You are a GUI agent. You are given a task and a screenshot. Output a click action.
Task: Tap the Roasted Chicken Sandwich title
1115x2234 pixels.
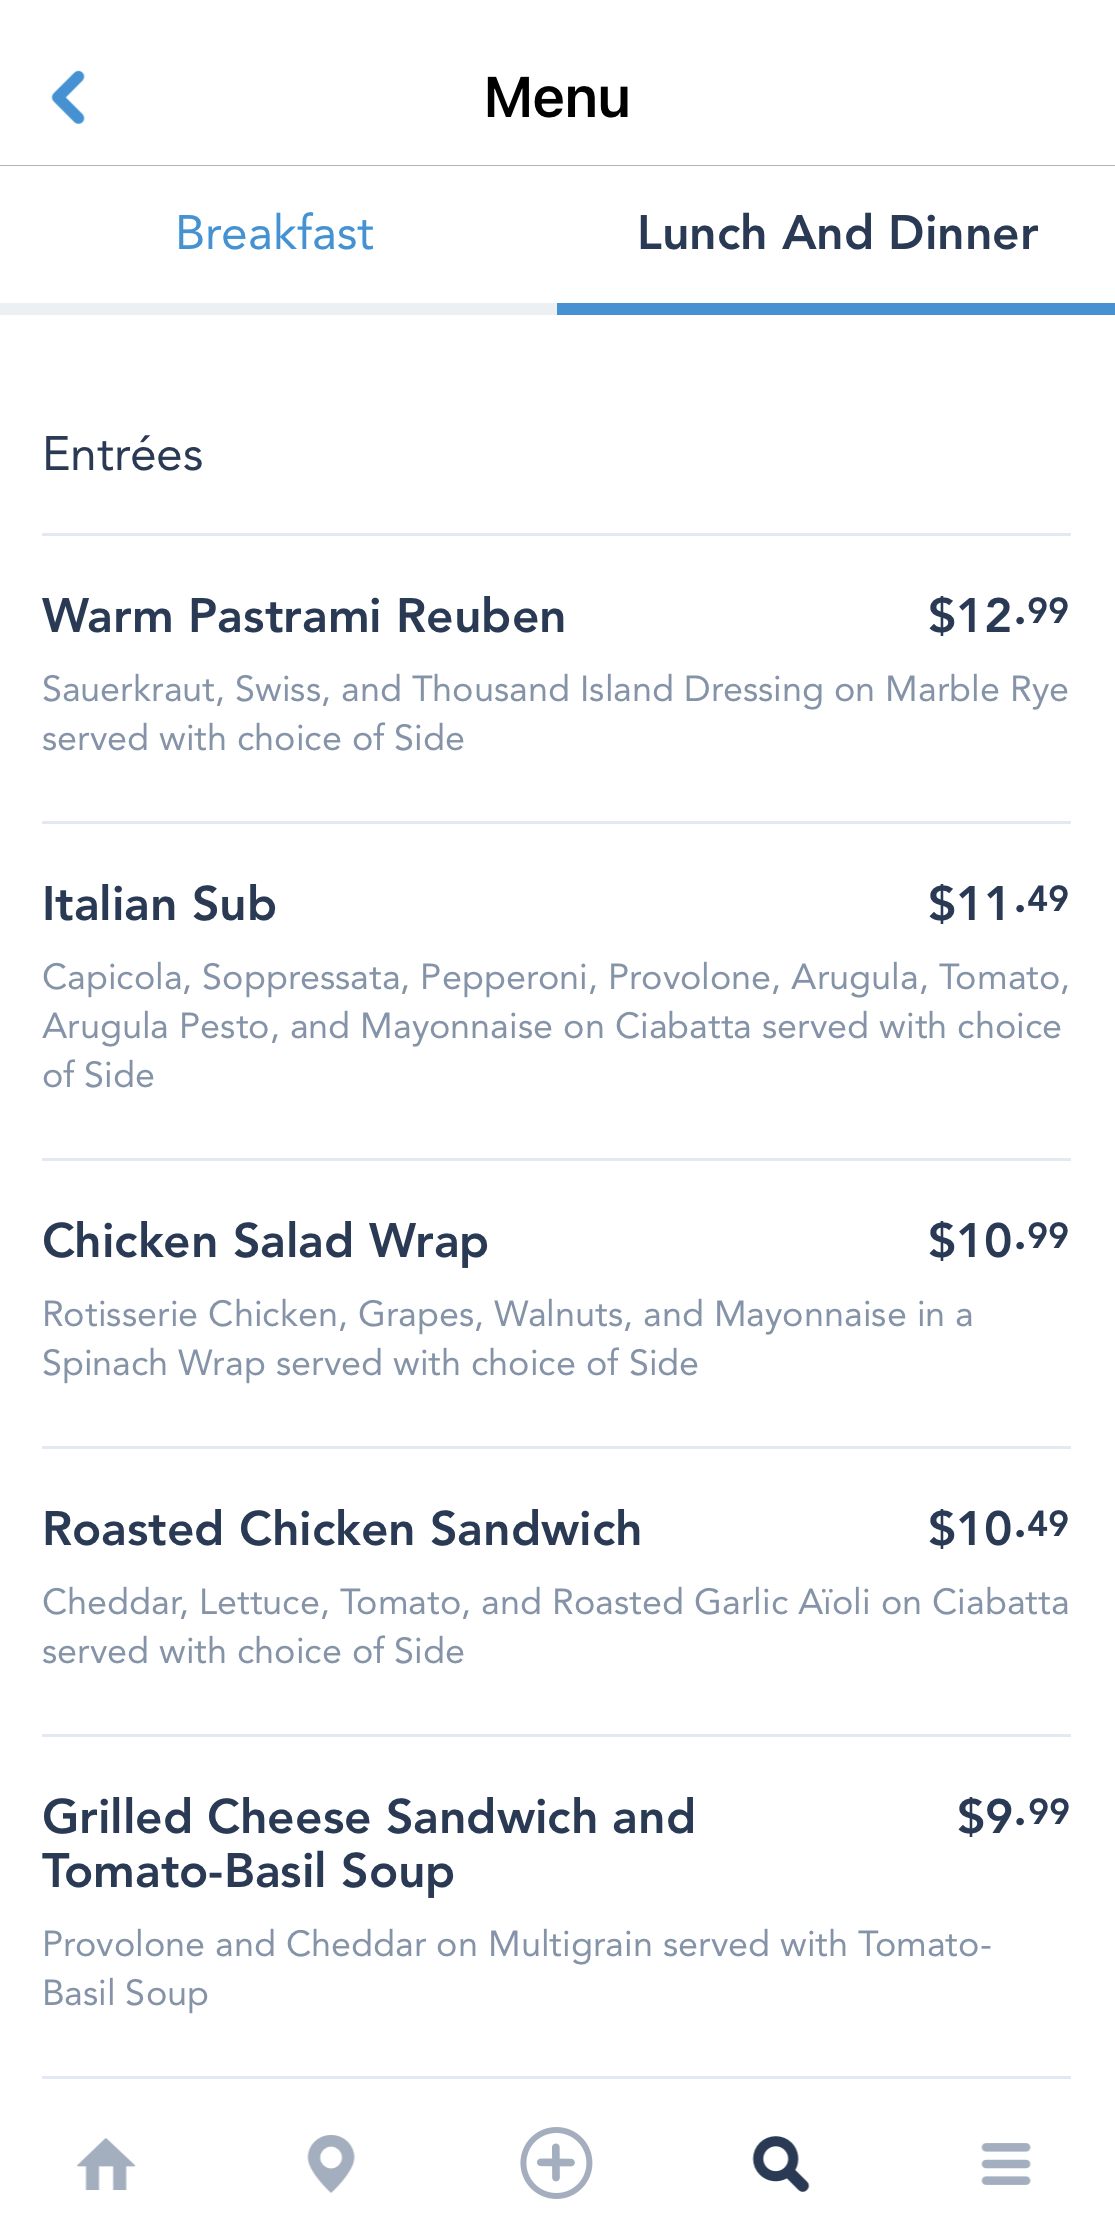tap(342, 1529)
